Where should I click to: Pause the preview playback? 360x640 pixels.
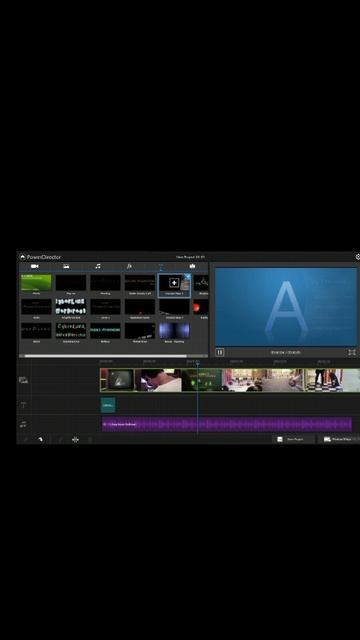(220, 352)
